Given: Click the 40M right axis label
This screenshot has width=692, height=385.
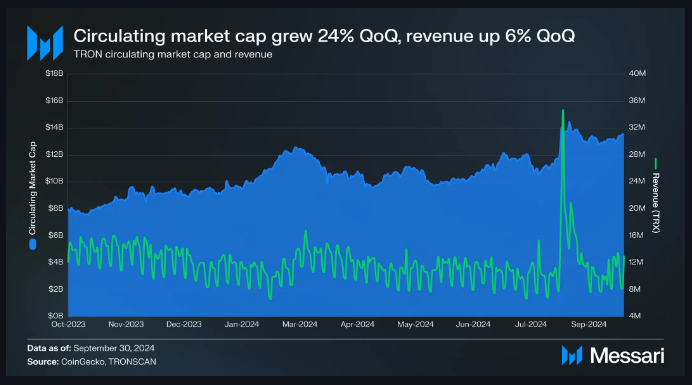Looking at the screenshot, I should click(637, 73).
